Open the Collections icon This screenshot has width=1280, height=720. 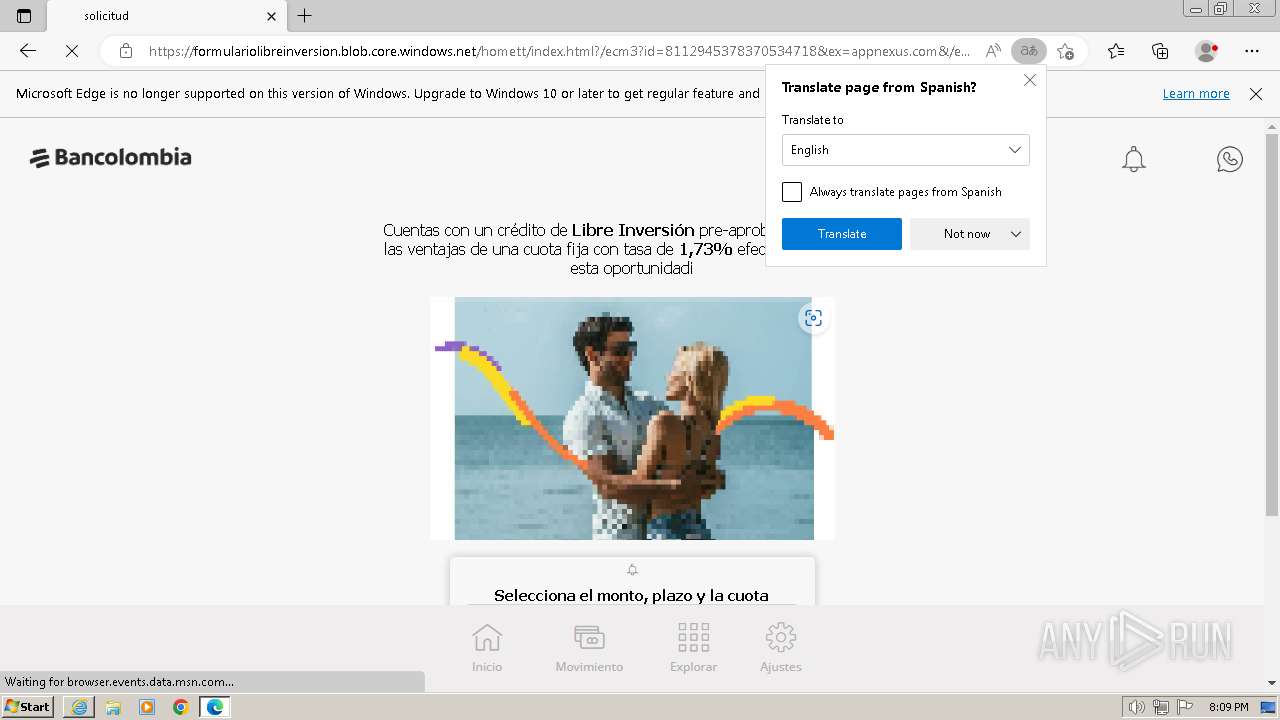pos(1160,51)
